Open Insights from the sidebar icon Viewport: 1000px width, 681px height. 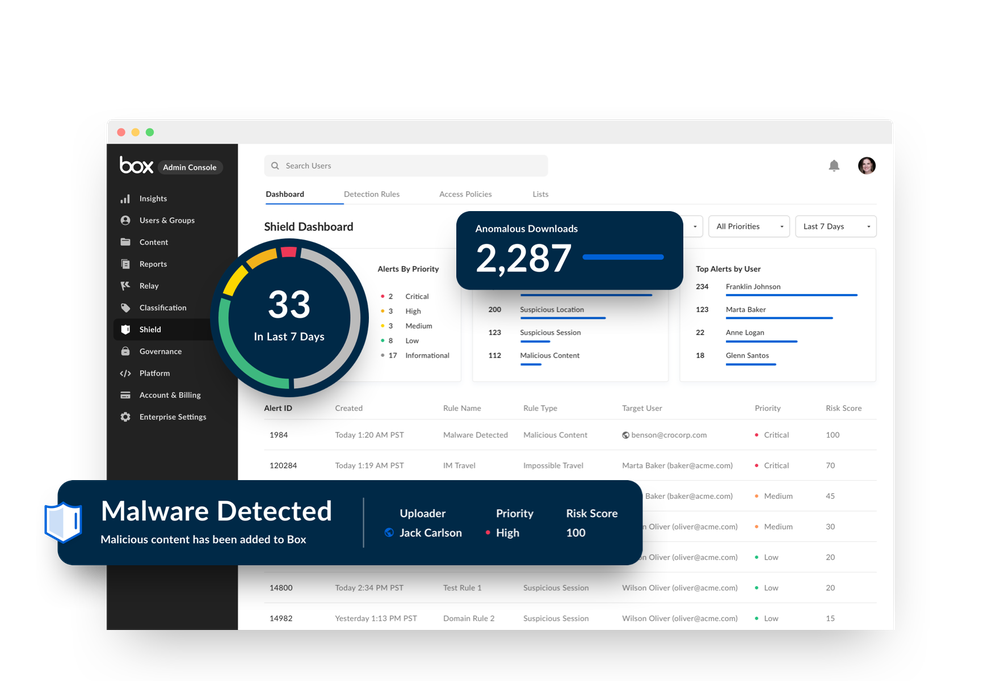coord(123,198)
